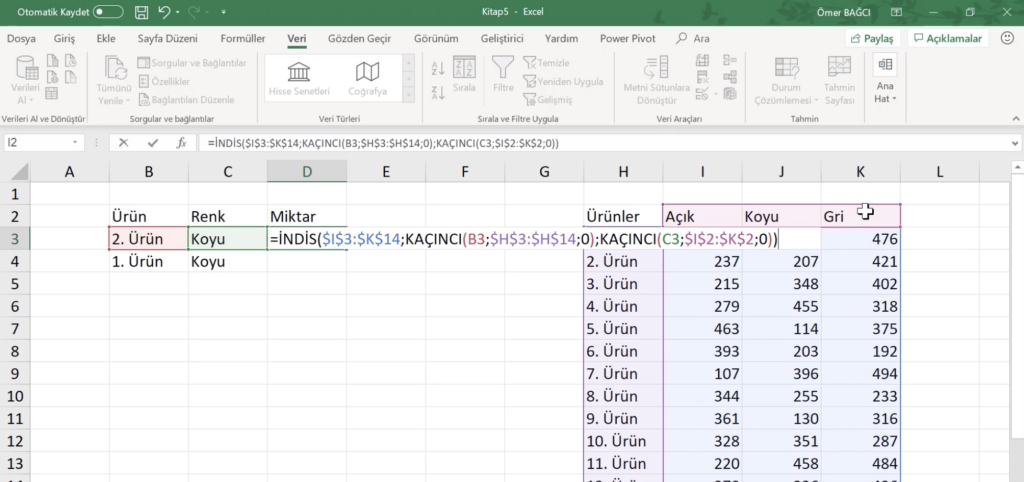Image resolution: width=1024 pixels, height=482 pixels.
Task: Confirm formula with the checkmark icon
Action: [x=152, y=143]
